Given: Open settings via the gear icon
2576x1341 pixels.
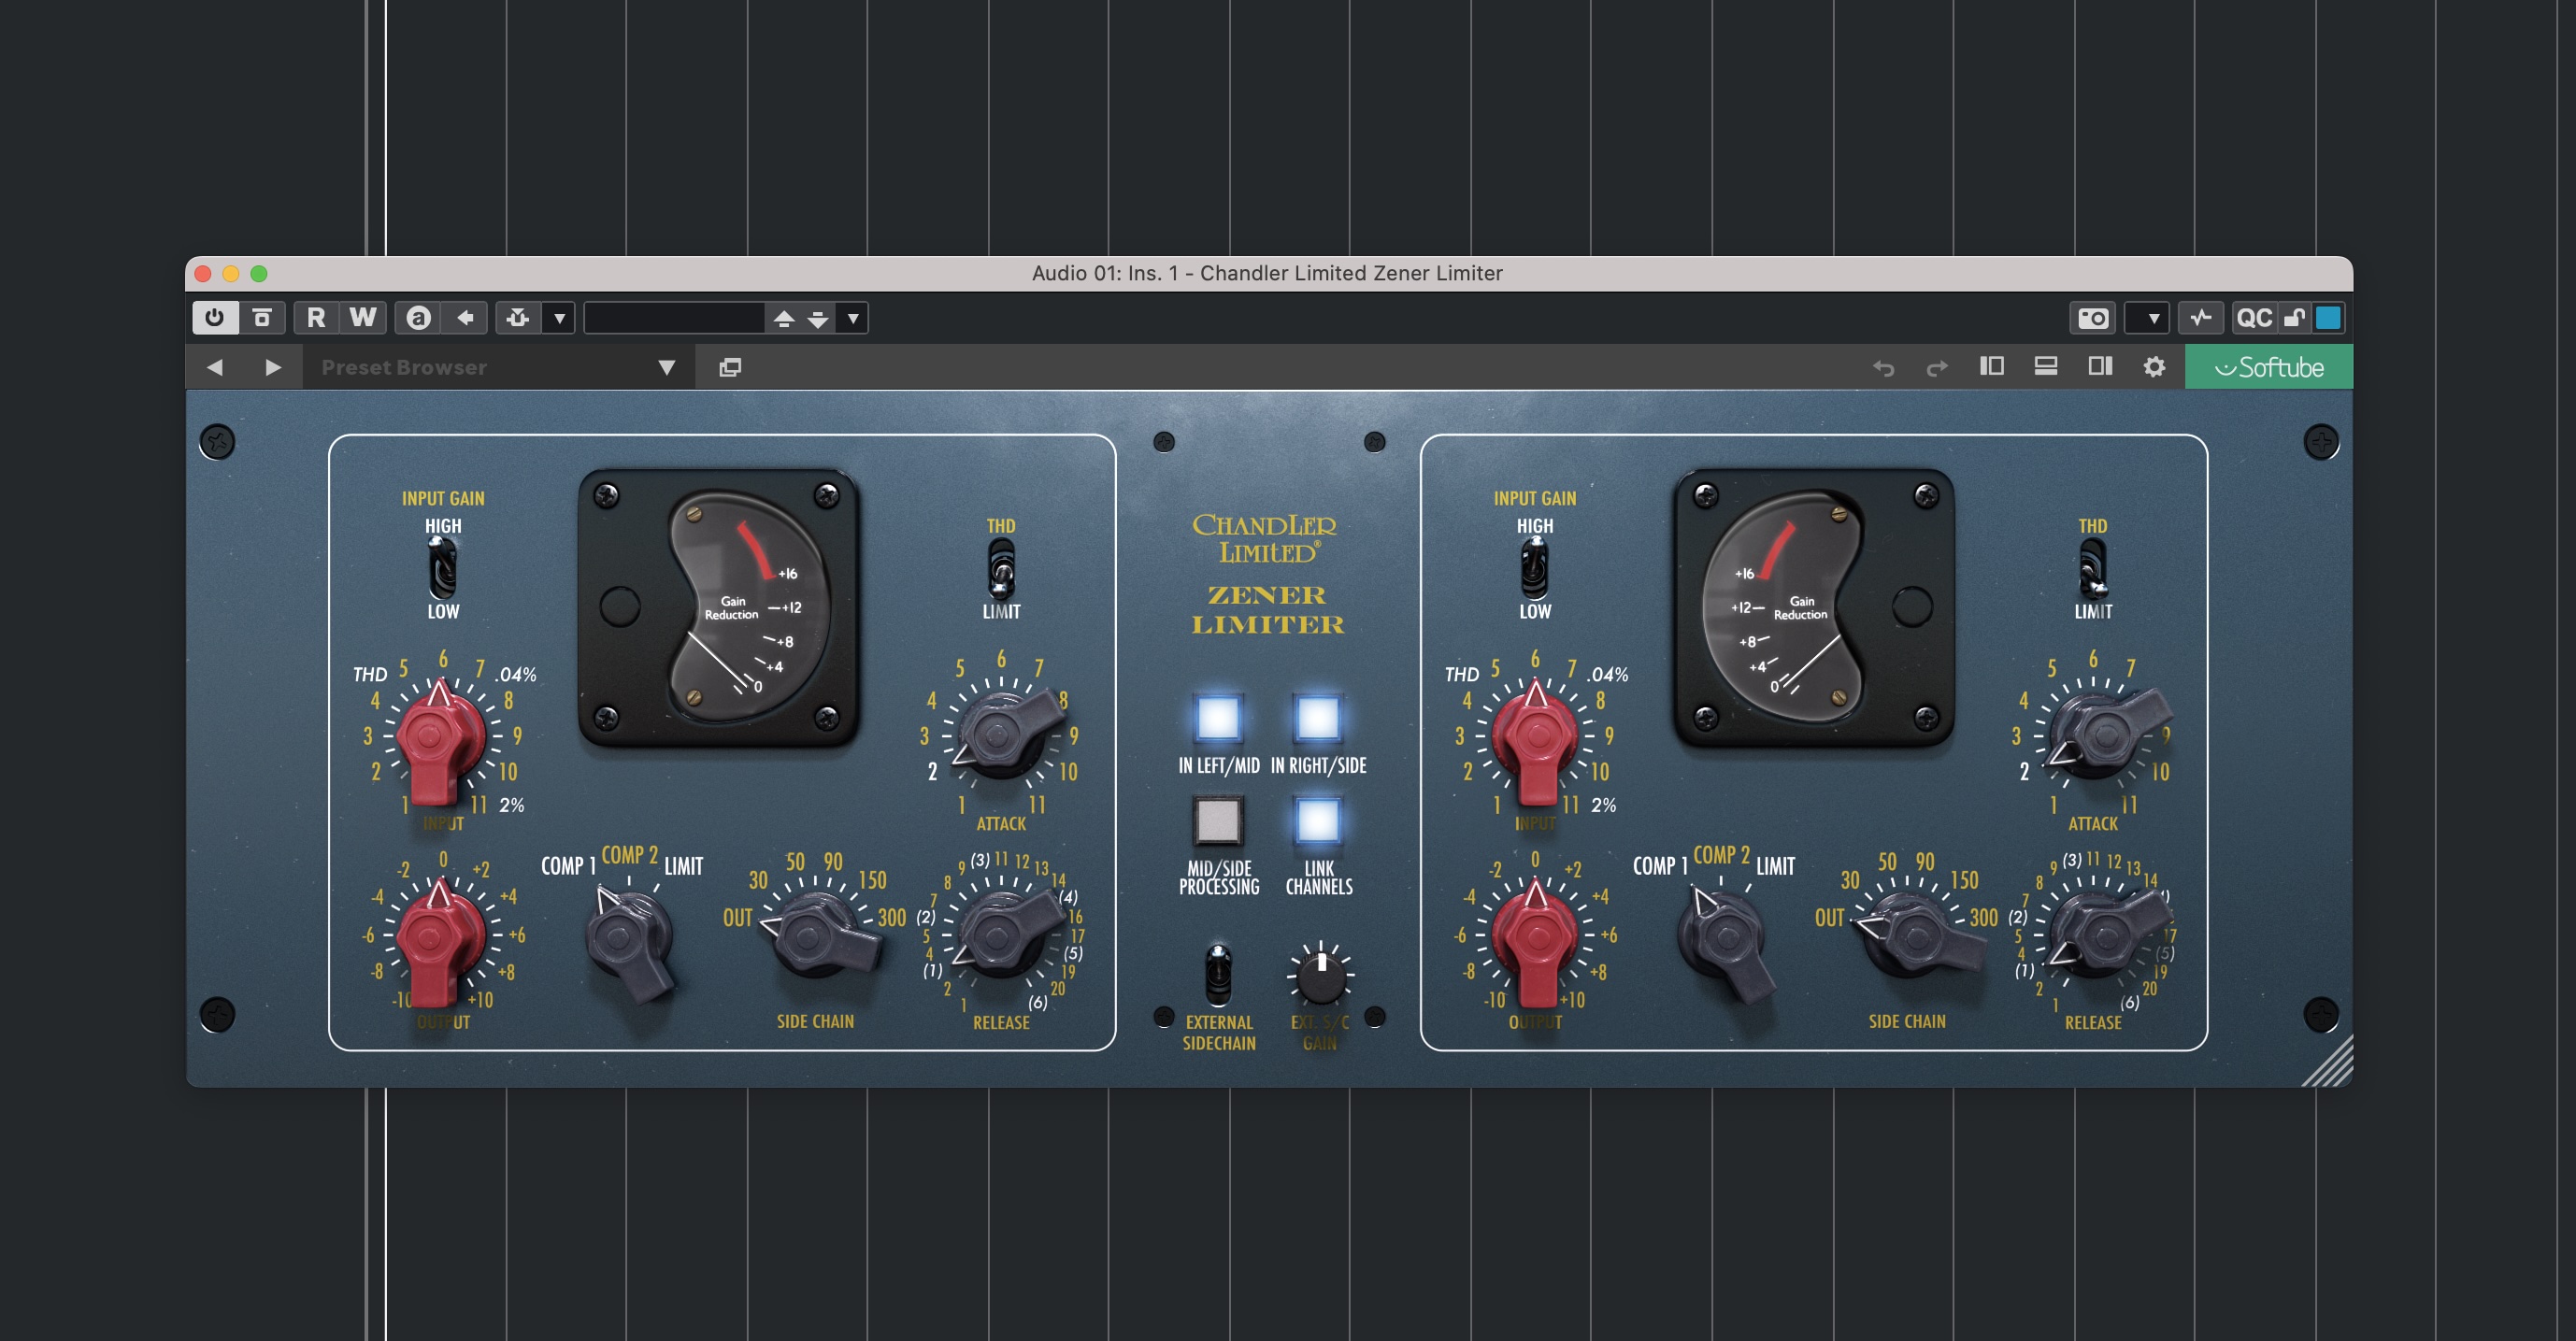Looking at the screenshot, I should 2154,367.
